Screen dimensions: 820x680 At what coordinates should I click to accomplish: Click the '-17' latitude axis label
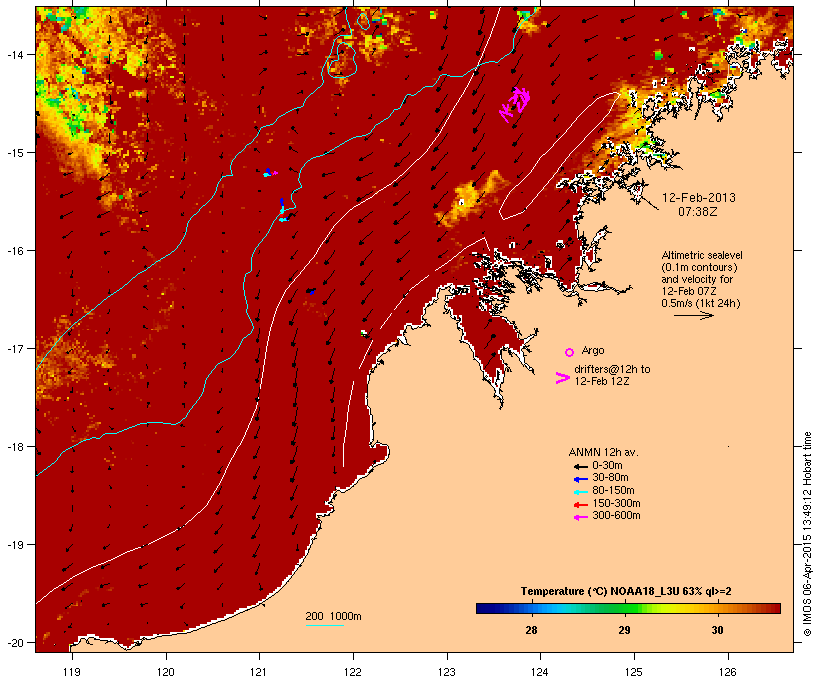14,348
